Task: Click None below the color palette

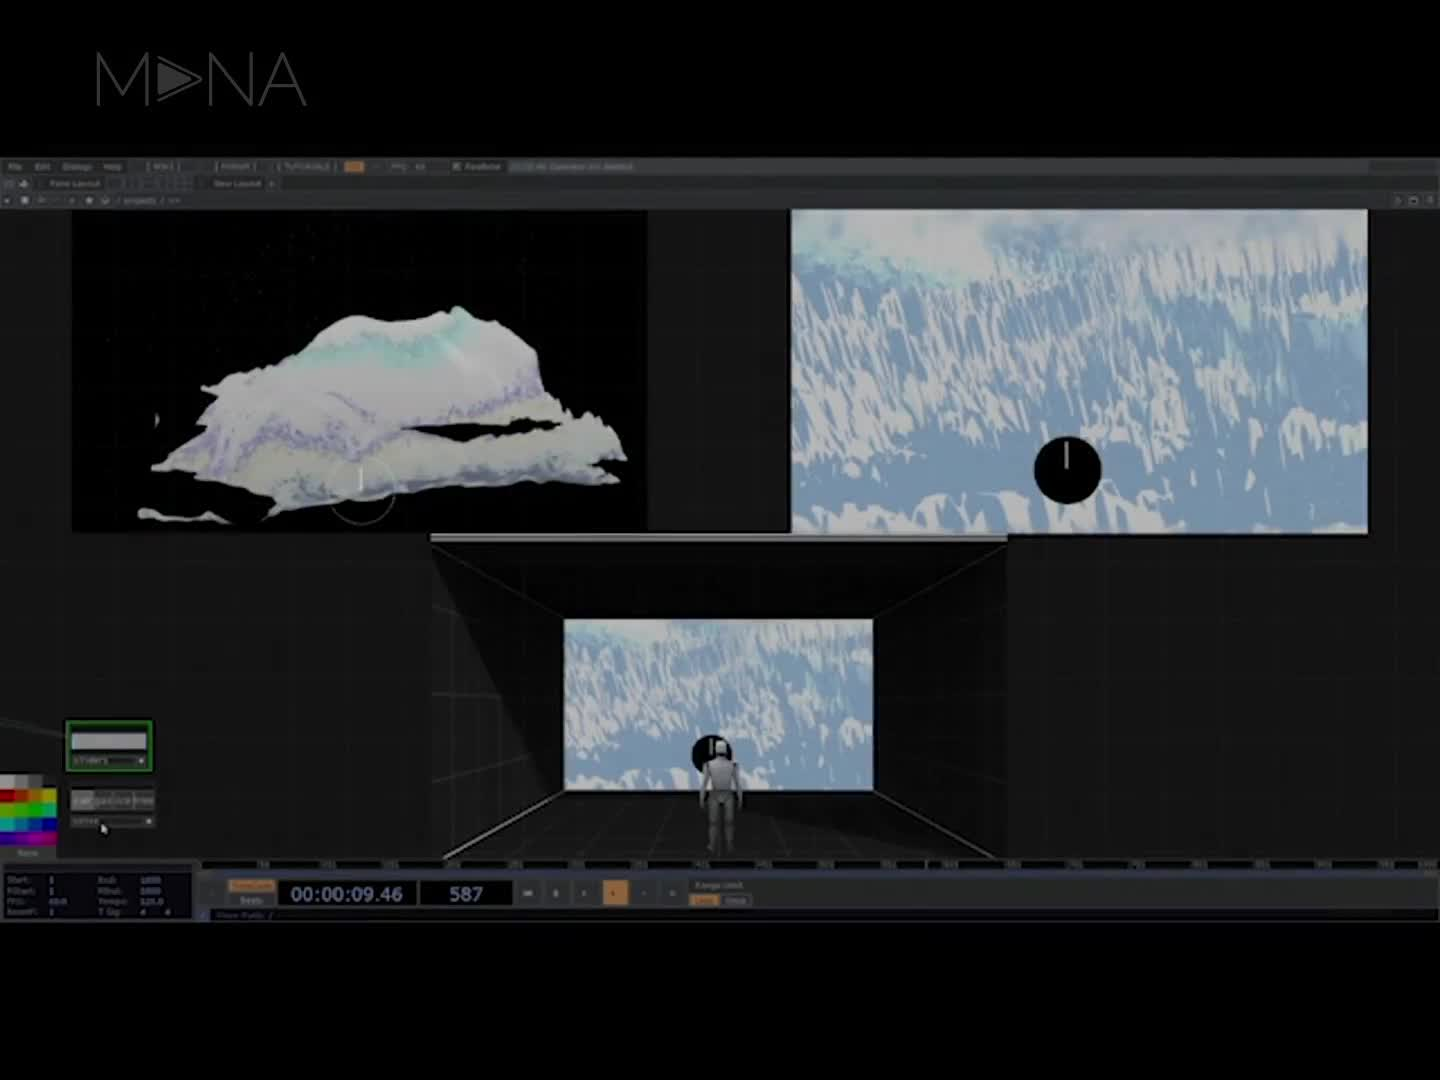Action: click(28, 853)
